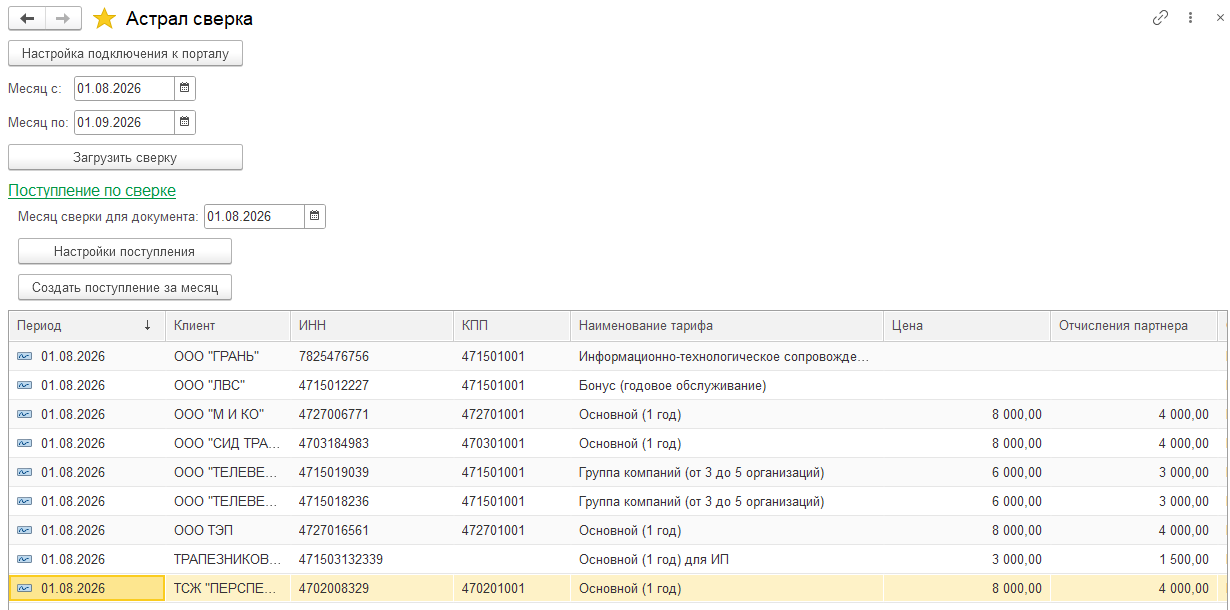Open calendar picker for 'Месяц по' field
Image resolution: width=1230 pixels, height=610 pixels.
184,122
